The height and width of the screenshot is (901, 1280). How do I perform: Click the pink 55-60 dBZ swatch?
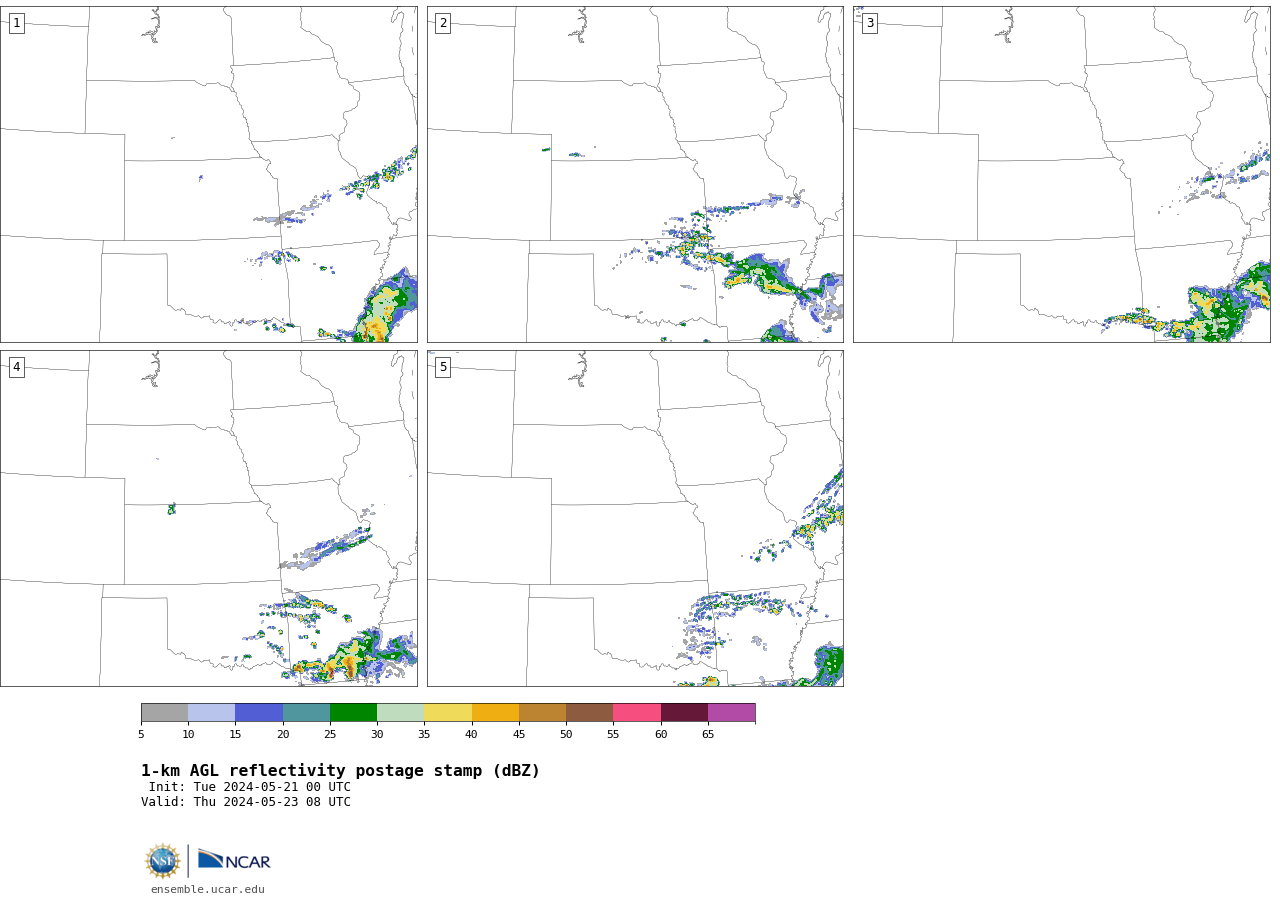click(637, 713)
